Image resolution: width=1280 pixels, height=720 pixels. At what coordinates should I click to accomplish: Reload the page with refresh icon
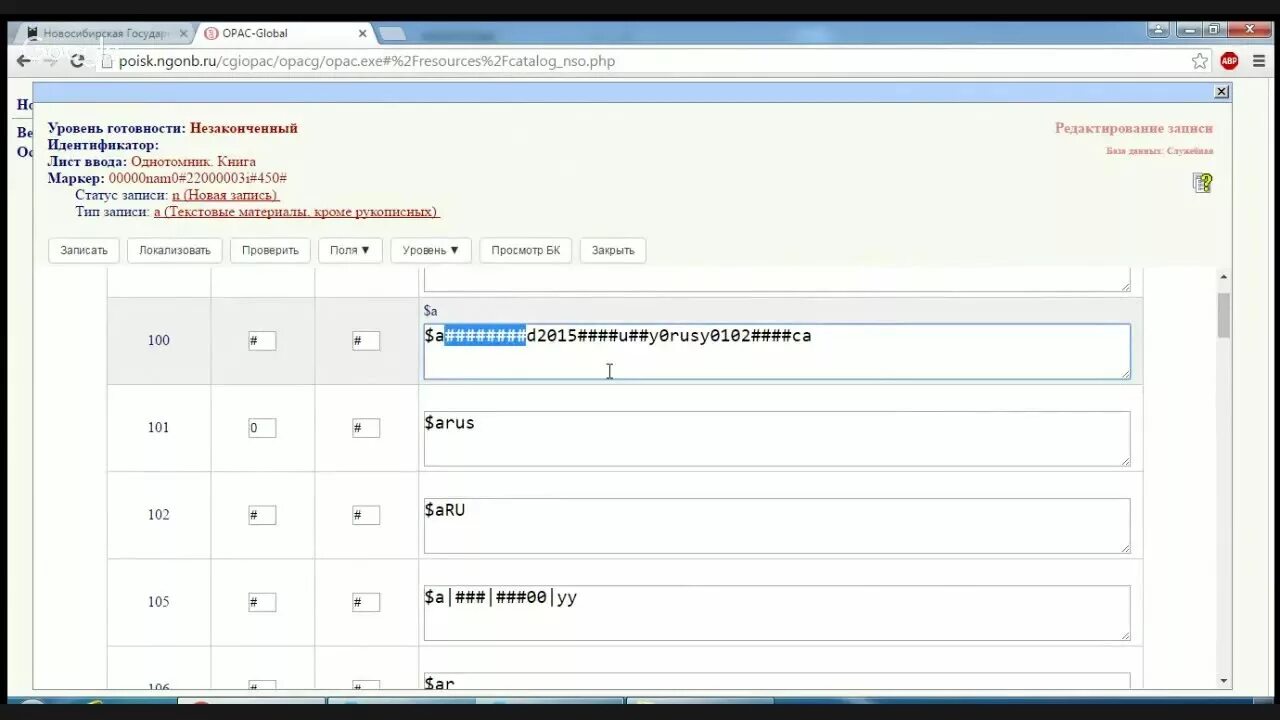(x=77, y=61)
